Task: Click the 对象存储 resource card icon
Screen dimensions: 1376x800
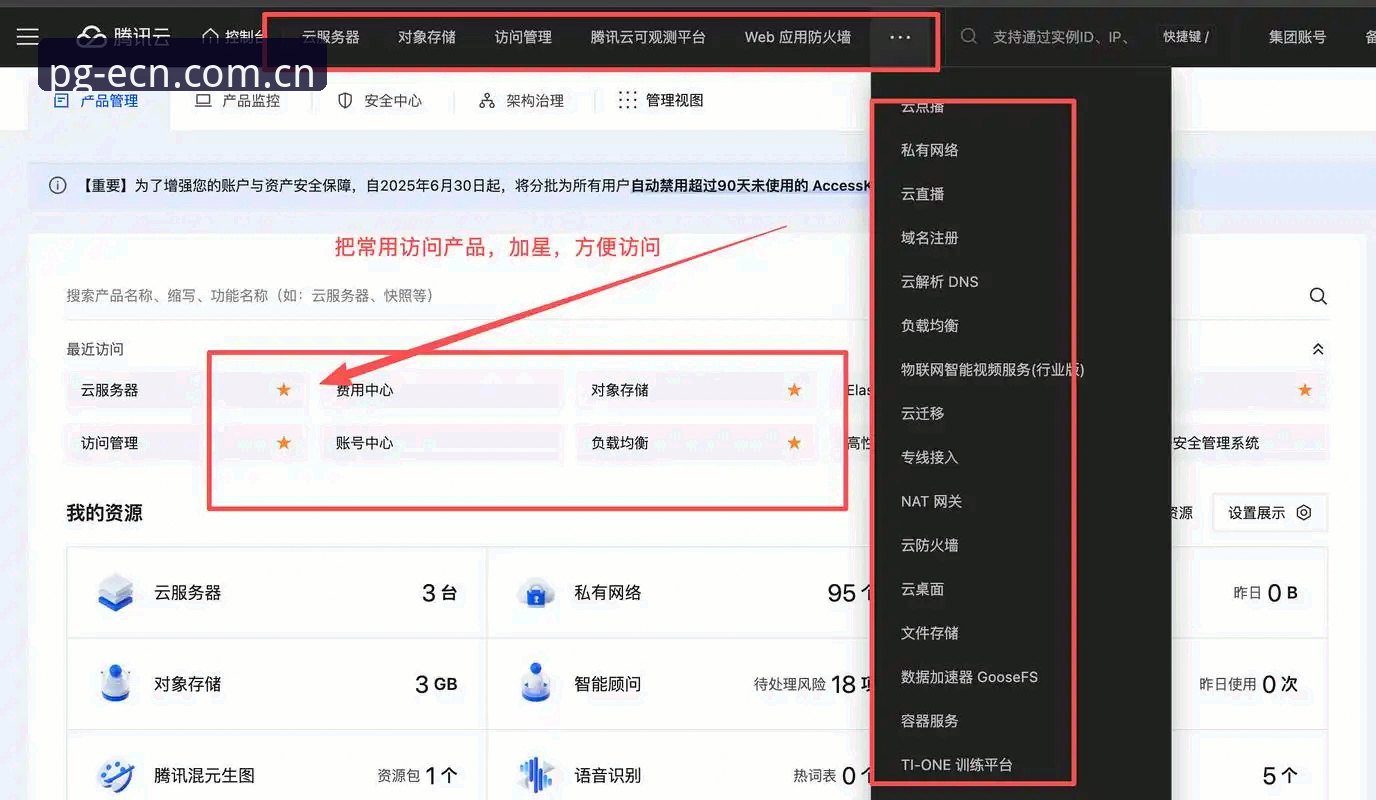Action: [x=116, y=684]
